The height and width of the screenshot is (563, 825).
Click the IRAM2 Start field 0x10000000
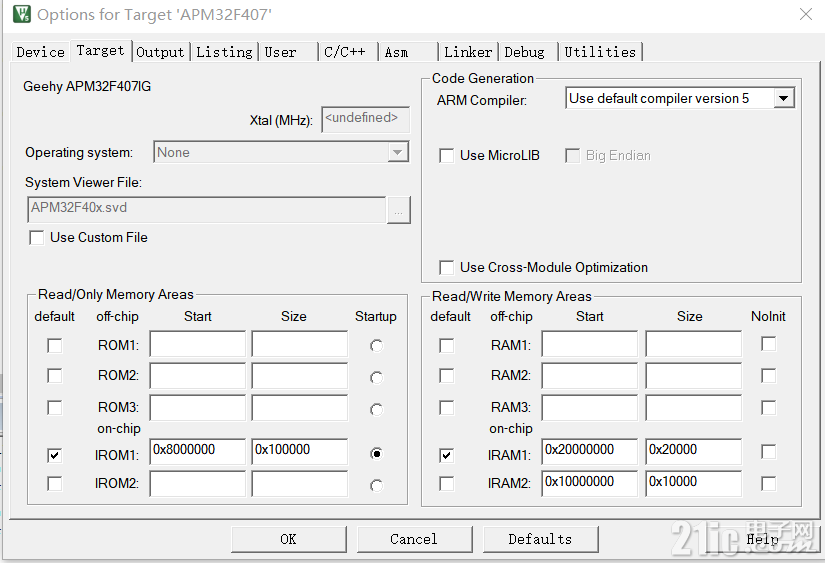(590, 484)
